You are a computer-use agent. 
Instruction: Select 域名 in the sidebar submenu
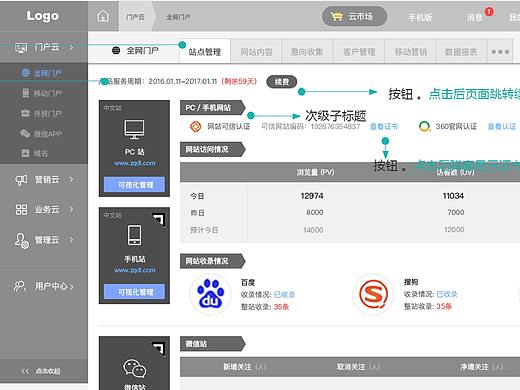pos(41,153)
